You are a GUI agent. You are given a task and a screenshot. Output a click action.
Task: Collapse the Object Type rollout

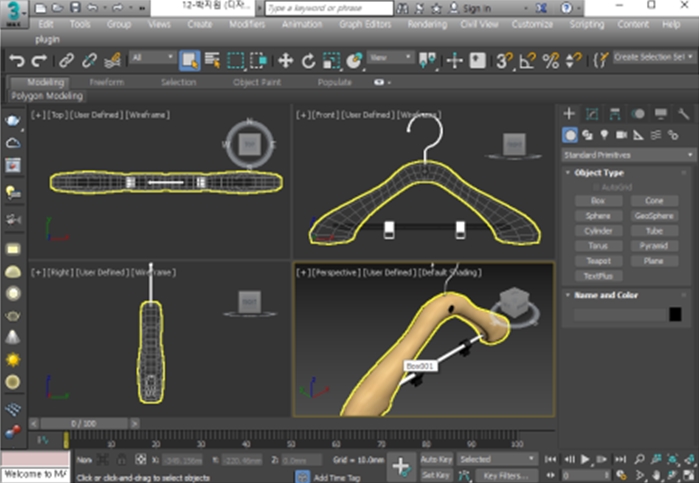pos(600,173)
